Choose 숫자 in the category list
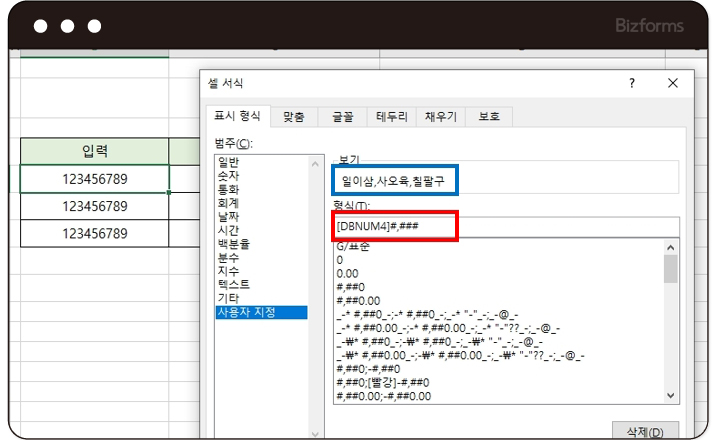 pyautogui.click(x=229, y=175)
